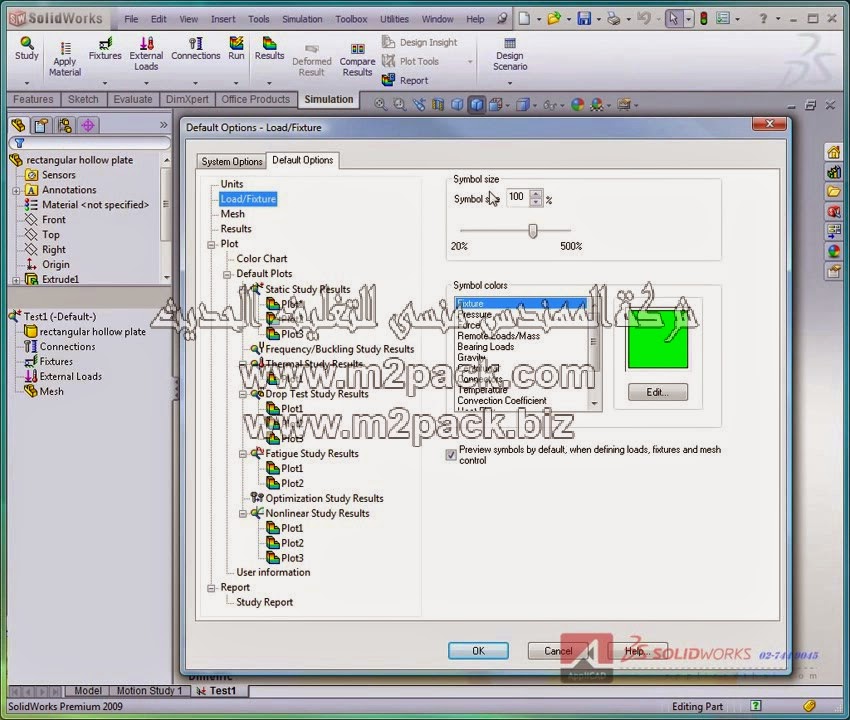Expand the collapsed feature manager tabs chevron

[x=164, y=125]
